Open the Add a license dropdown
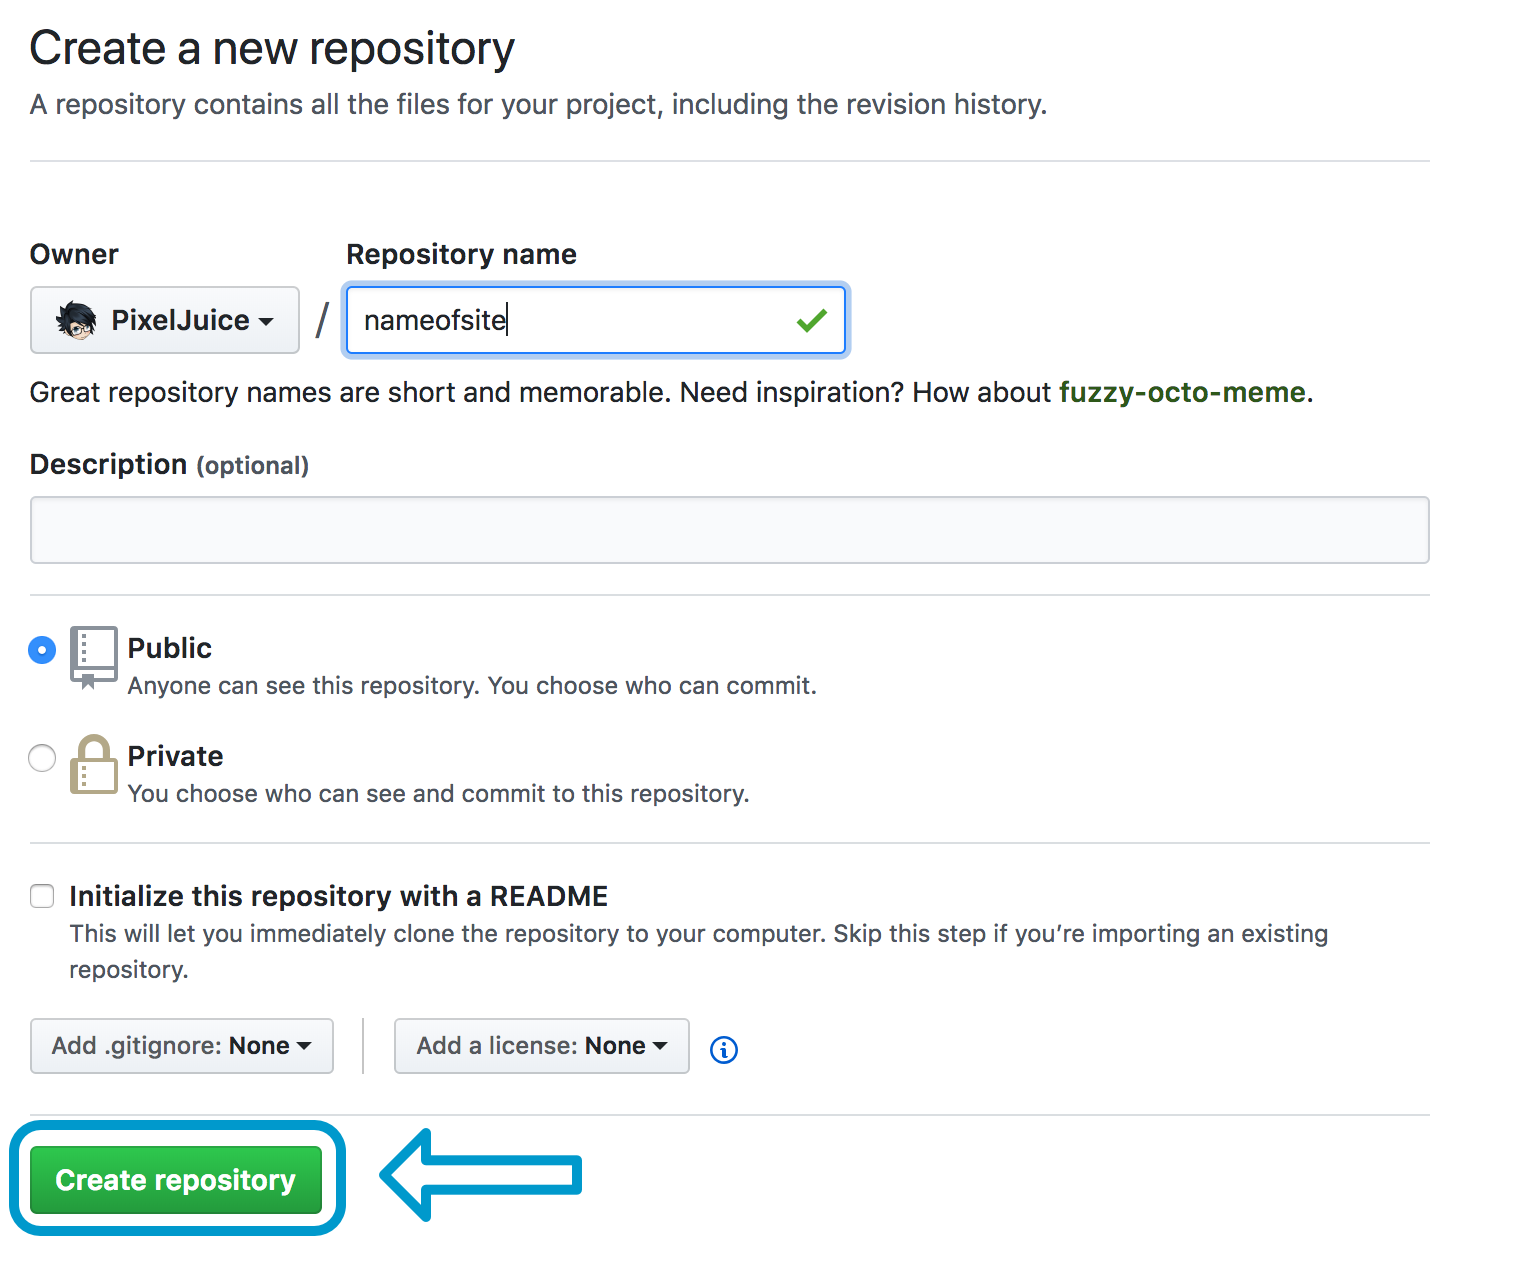This screenshot has width=1516, height=1272. [x=542, y=1046]
